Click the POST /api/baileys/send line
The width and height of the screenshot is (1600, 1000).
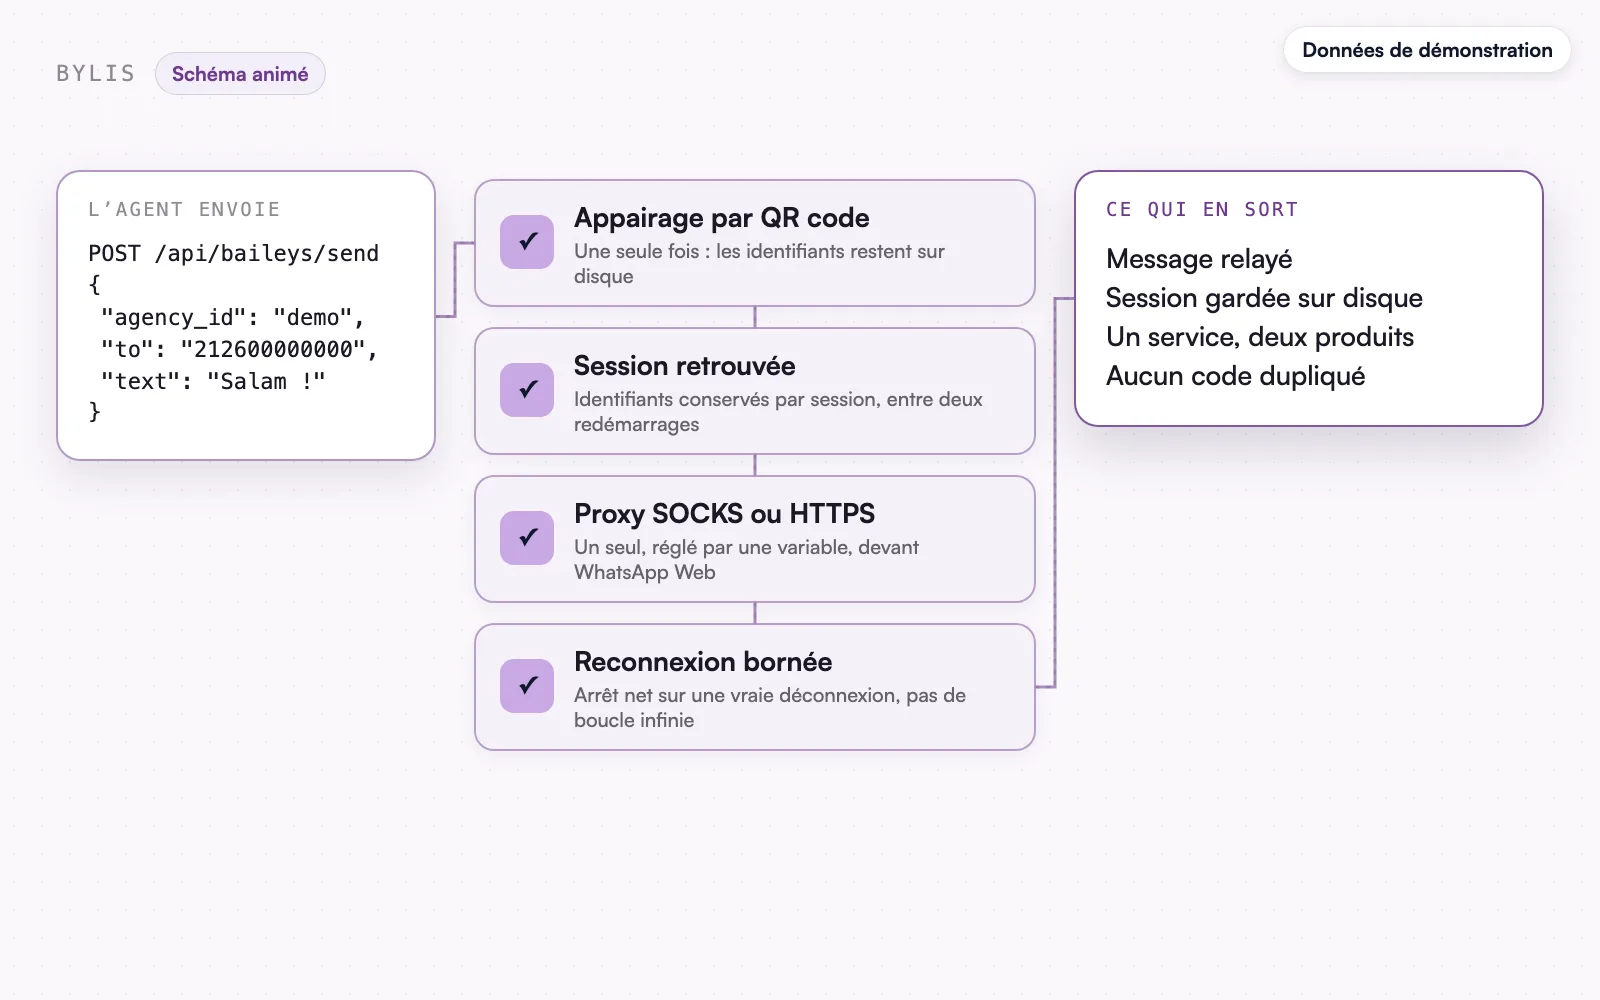tap(234, 254)
